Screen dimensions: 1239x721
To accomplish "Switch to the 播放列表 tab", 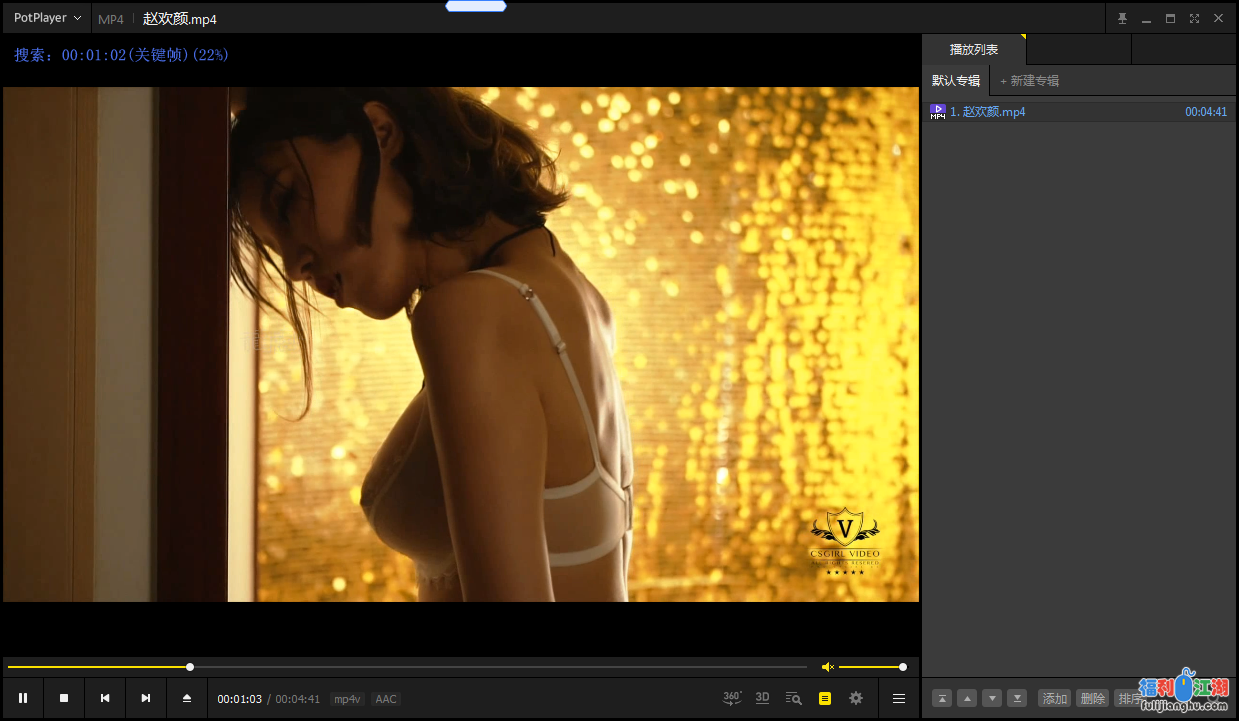I will [x=973, y=49].
